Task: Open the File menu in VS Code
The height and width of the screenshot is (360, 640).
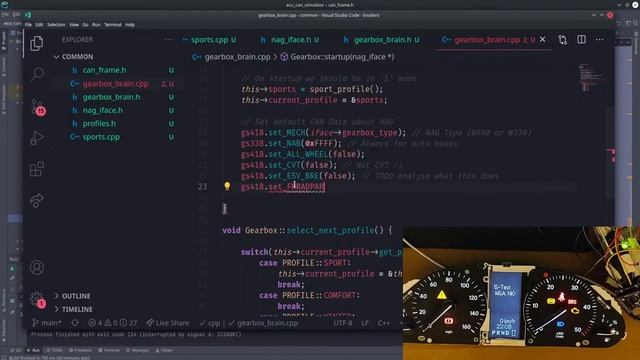Action: tap(28, 24)
